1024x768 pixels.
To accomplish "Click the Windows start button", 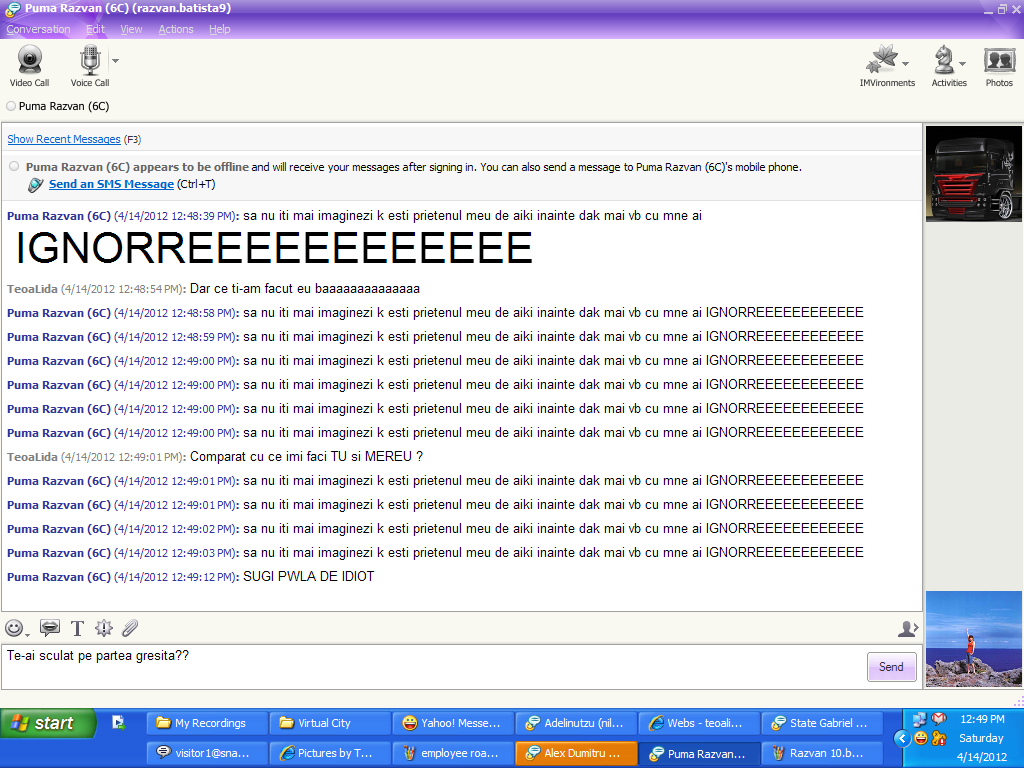I will coord(48,724).
